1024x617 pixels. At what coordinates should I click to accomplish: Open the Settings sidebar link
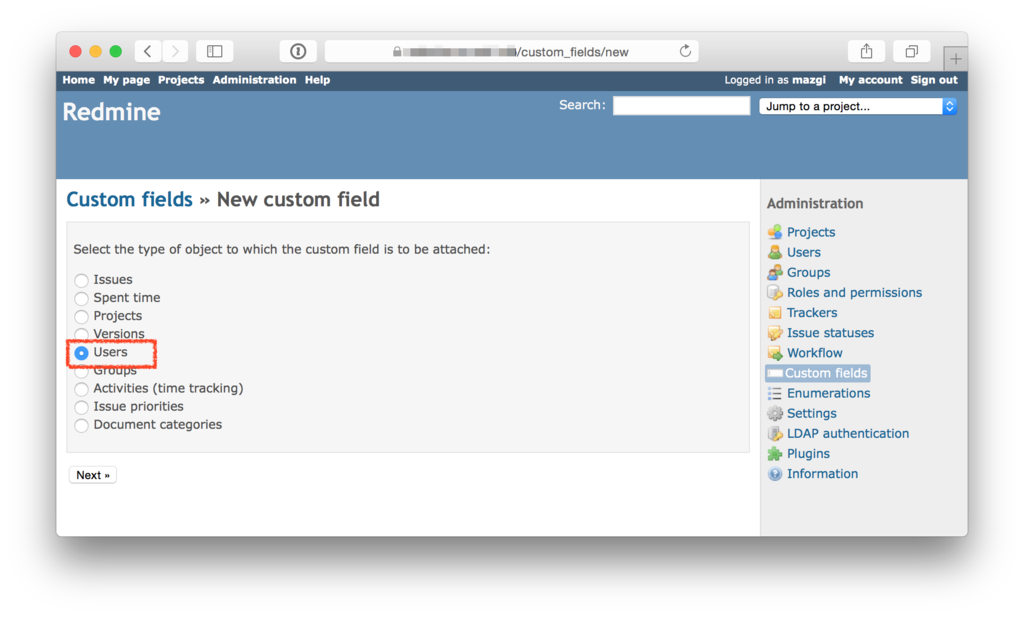click(x=811, y=413)
